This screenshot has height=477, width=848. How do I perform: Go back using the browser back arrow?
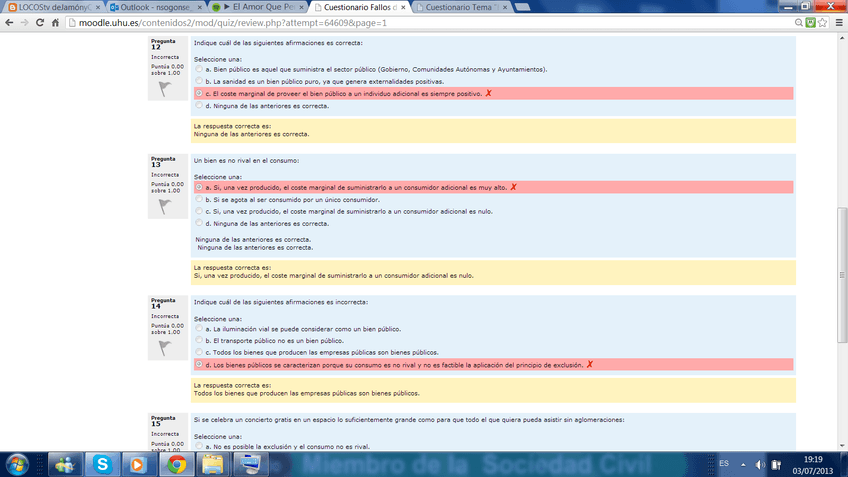pyautogui.click(x=9, y=22)
